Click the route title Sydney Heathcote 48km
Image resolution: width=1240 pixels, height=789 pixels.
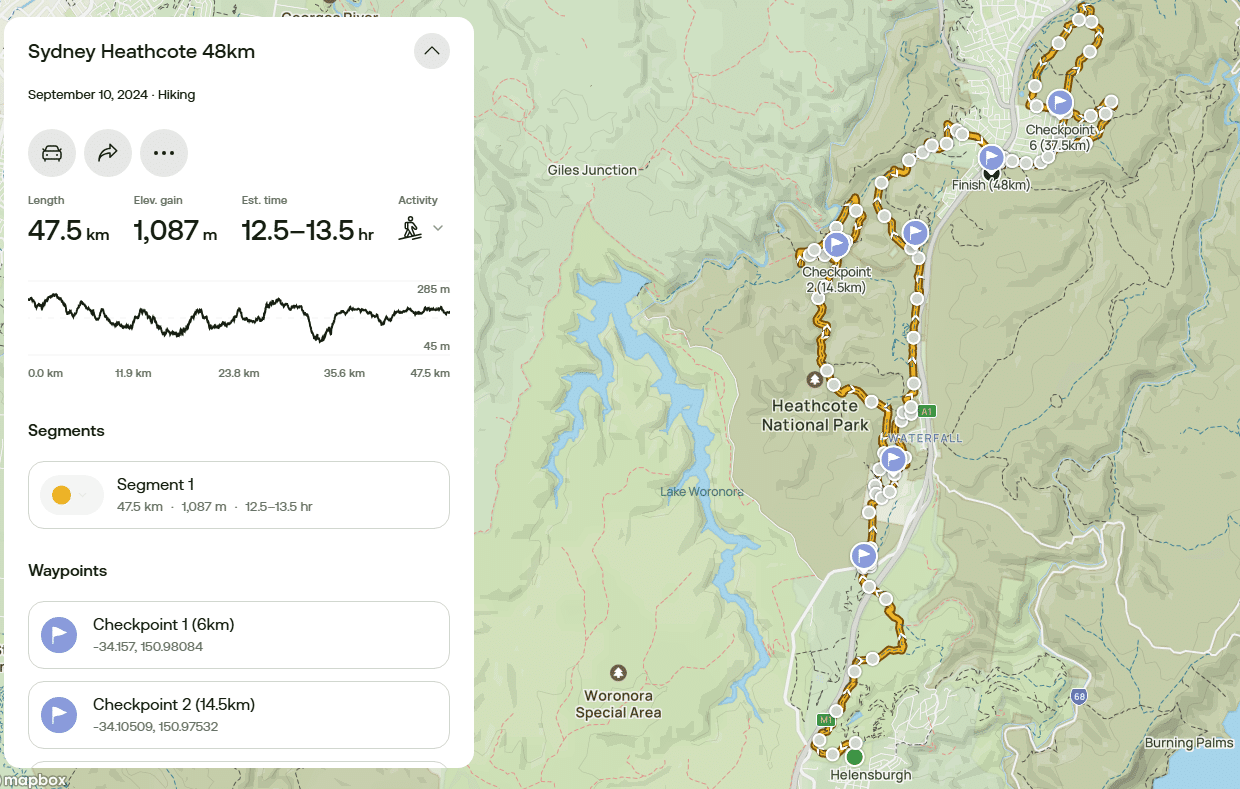coord(142,52)
